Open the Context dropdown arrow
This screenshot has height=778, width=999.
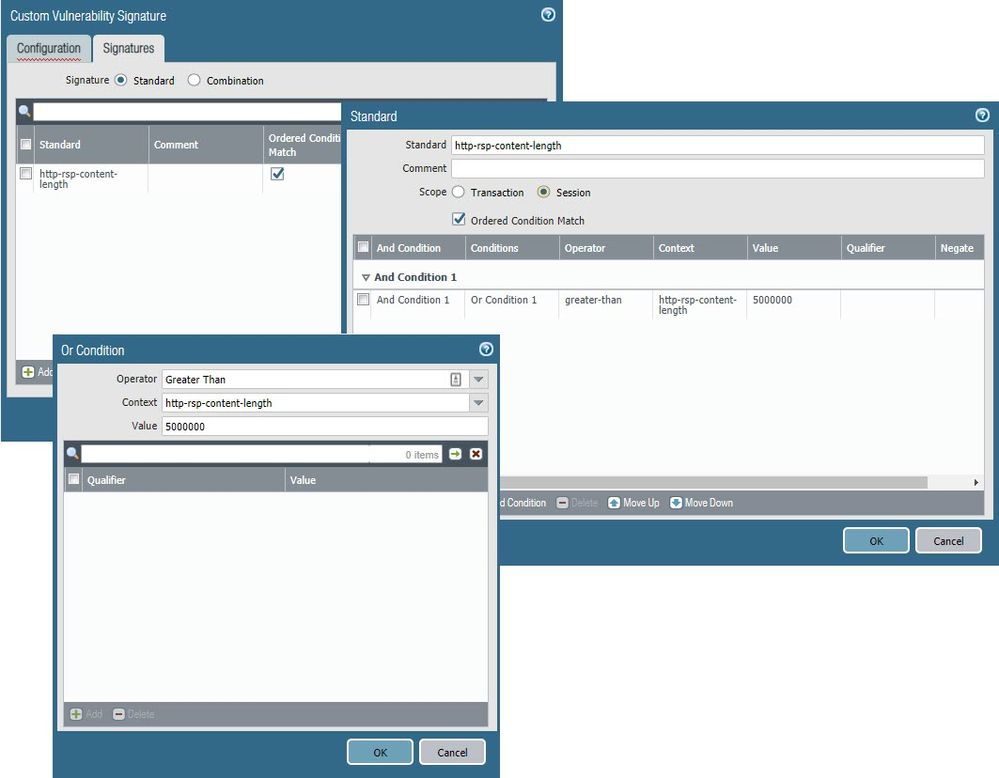pyautogui.click(x=478, y=403)
